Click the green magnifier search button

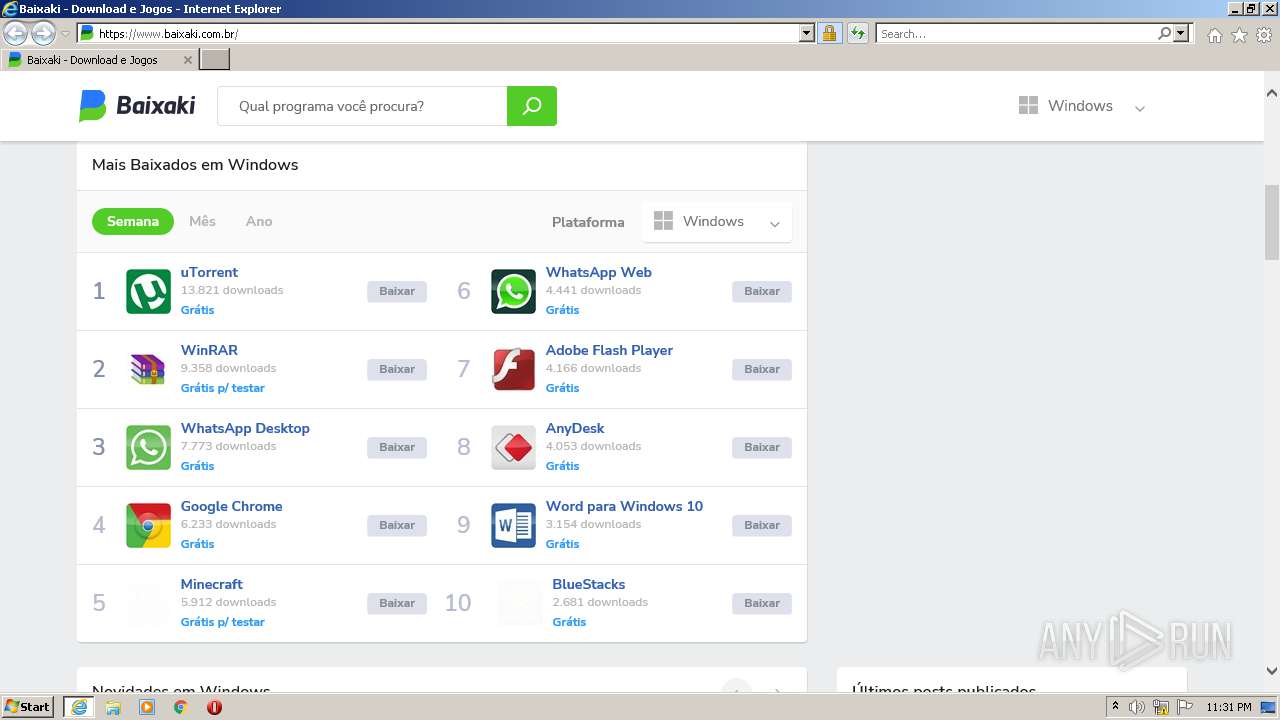pos(532,106)
